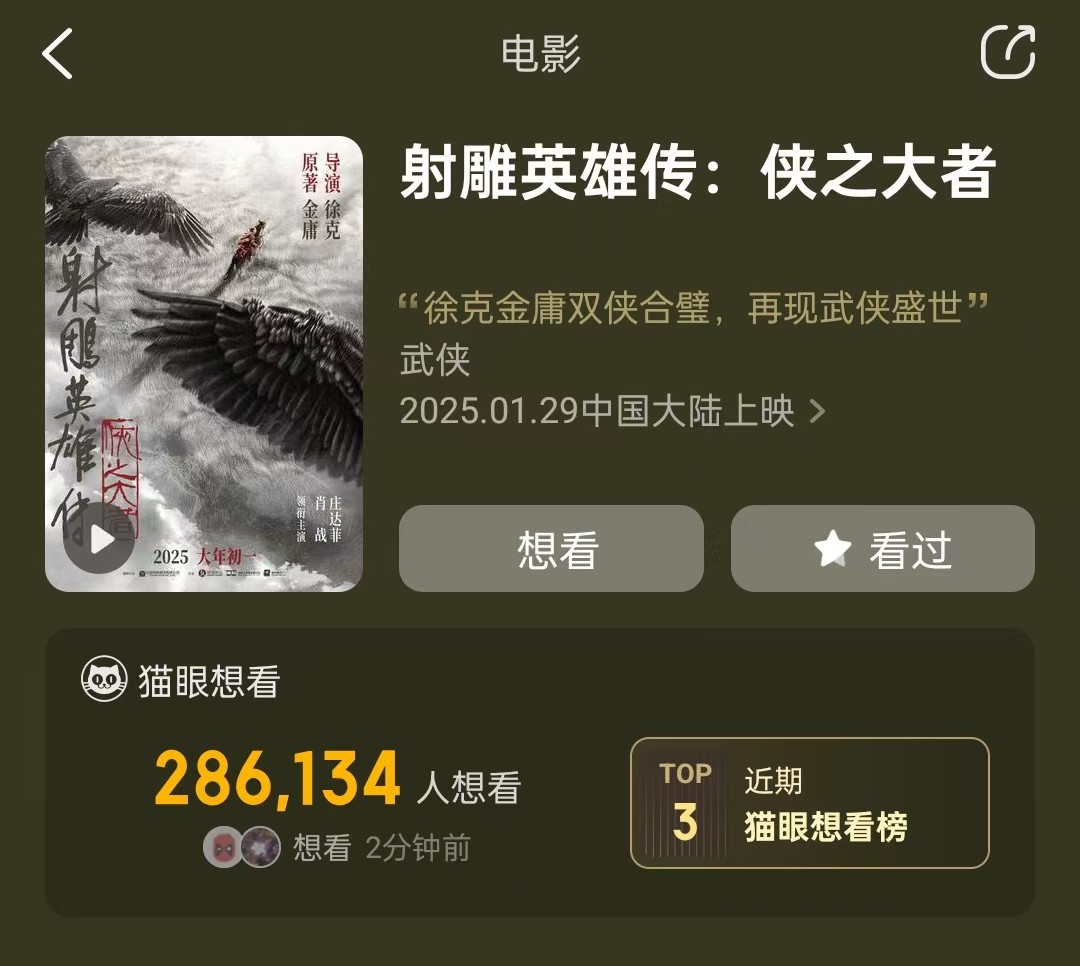Expand the release date chevron
The image size is (1080, 966).
pos(817,411)
